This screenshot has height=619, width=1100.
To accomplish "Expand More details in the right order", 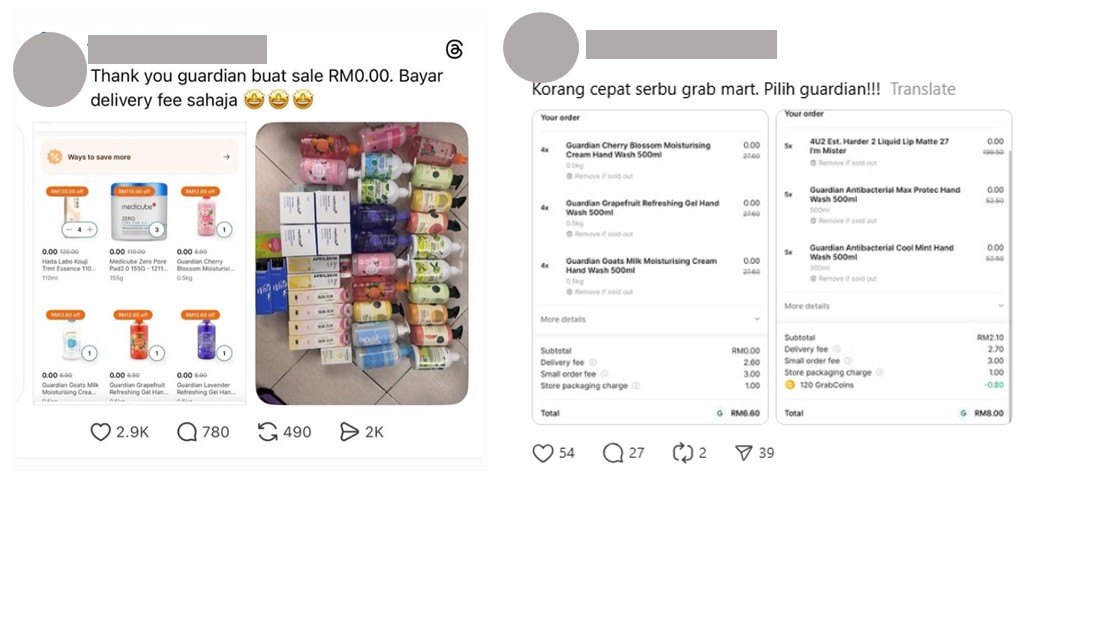I will [894, 306].
